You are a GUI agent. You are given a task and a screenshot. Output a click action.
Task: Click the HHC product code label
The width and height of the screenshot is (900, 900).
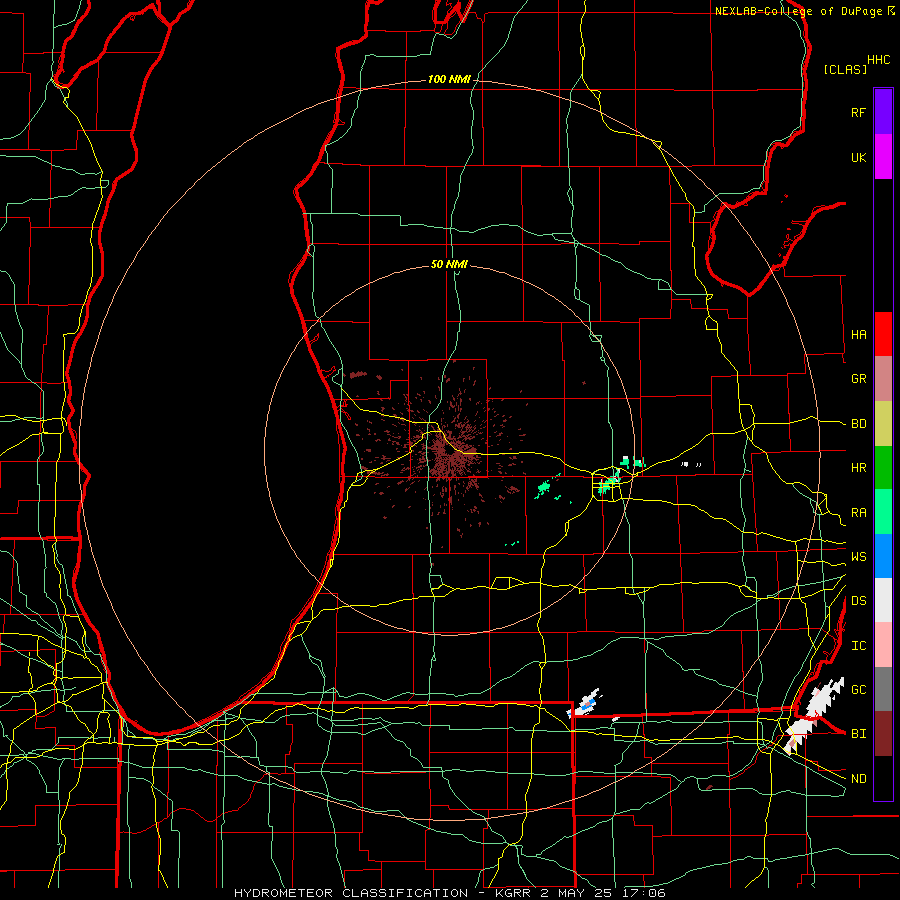pyautogui.click(x=878, y=60)
